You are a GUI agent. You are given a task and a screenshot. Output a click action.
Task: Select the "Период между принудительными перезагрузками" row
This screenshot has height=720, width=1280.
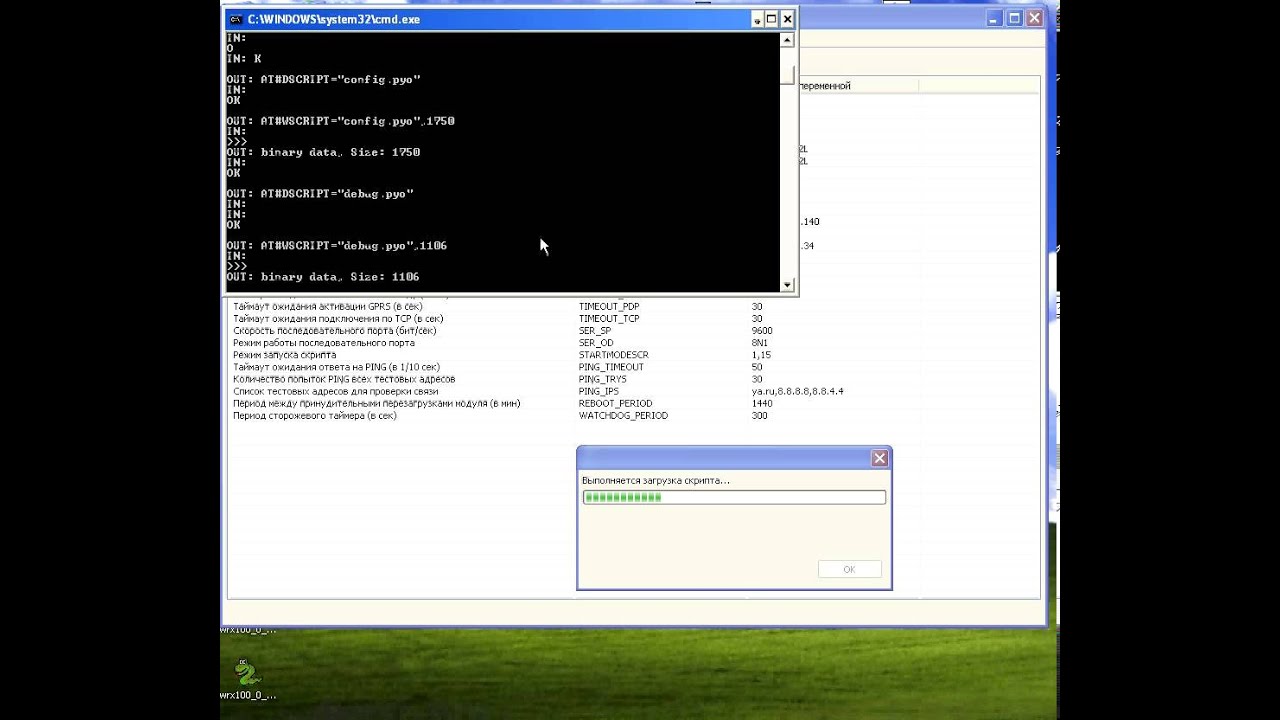634,403
